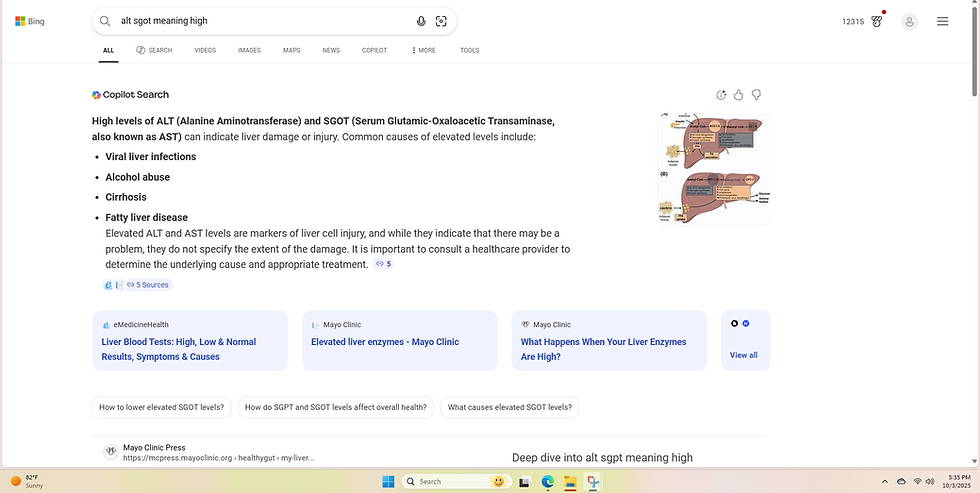The image size is (980, 493).
Task: Click the Bing search query field
Action: tap(262, 21)
